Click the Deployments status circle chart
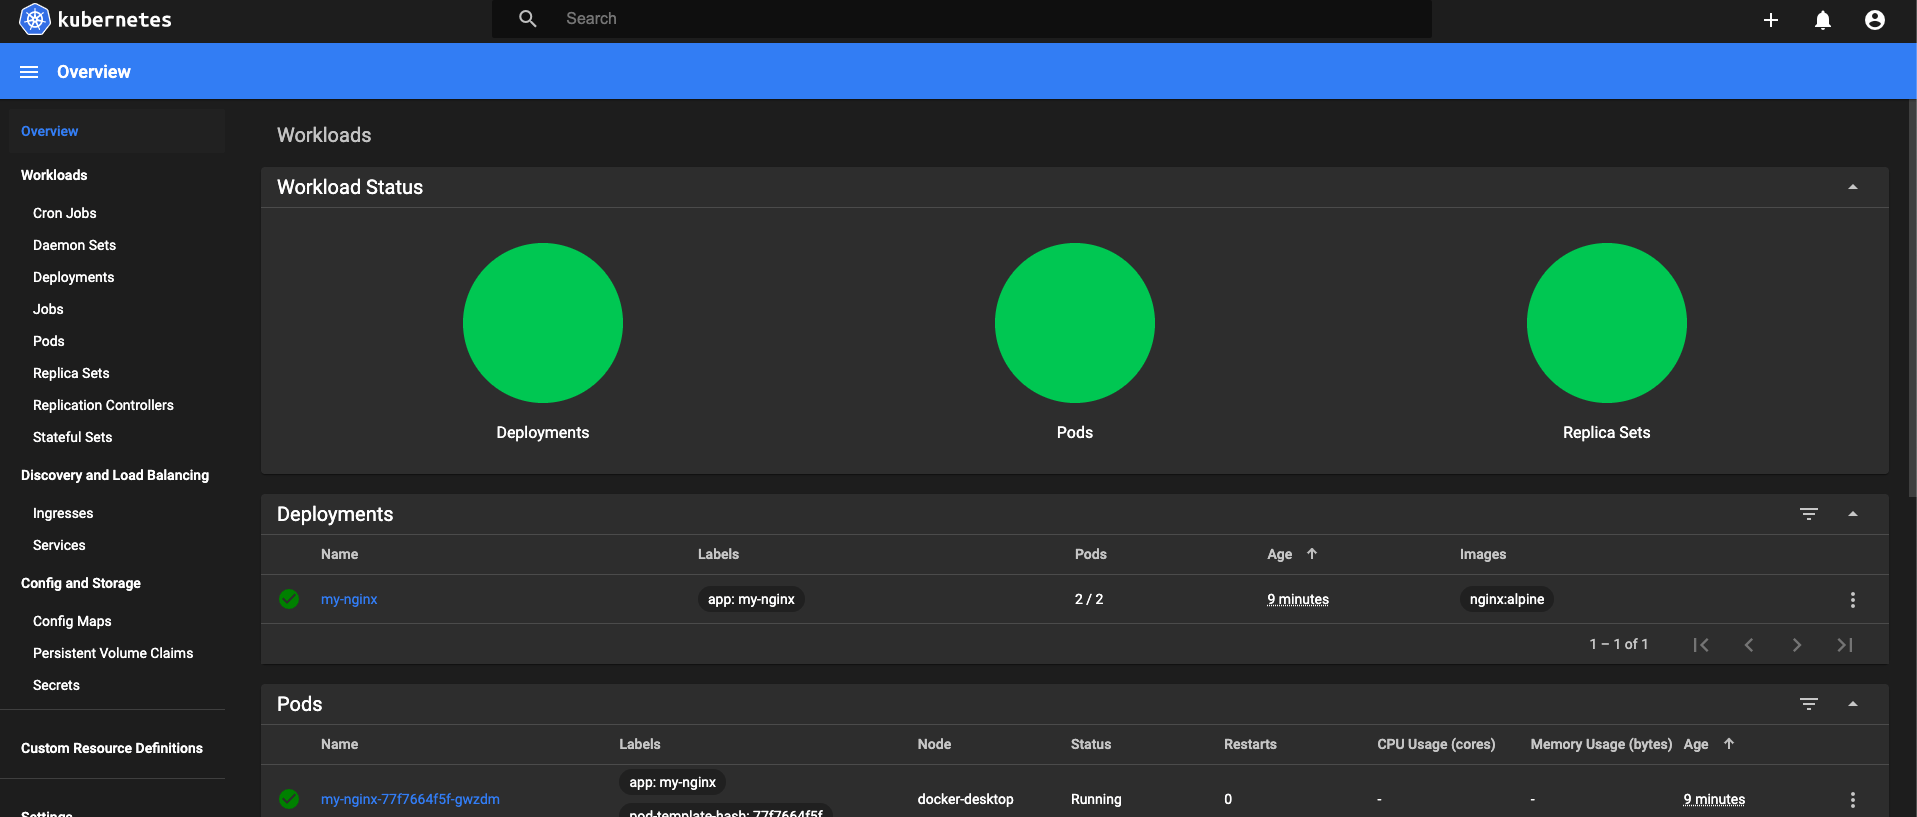1917x817 pixels. [x=543, y=323]
